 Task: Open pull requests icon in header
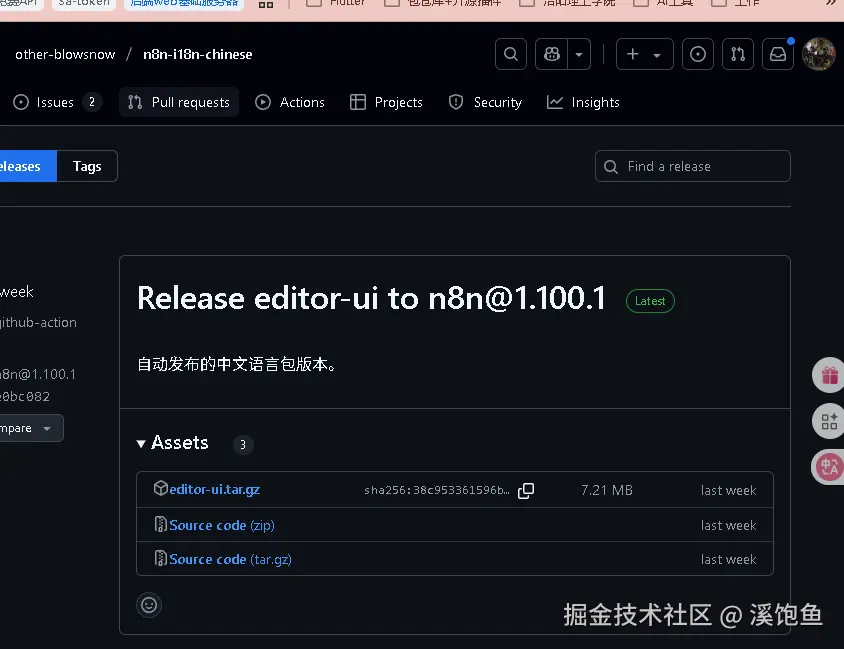(738, 54)
